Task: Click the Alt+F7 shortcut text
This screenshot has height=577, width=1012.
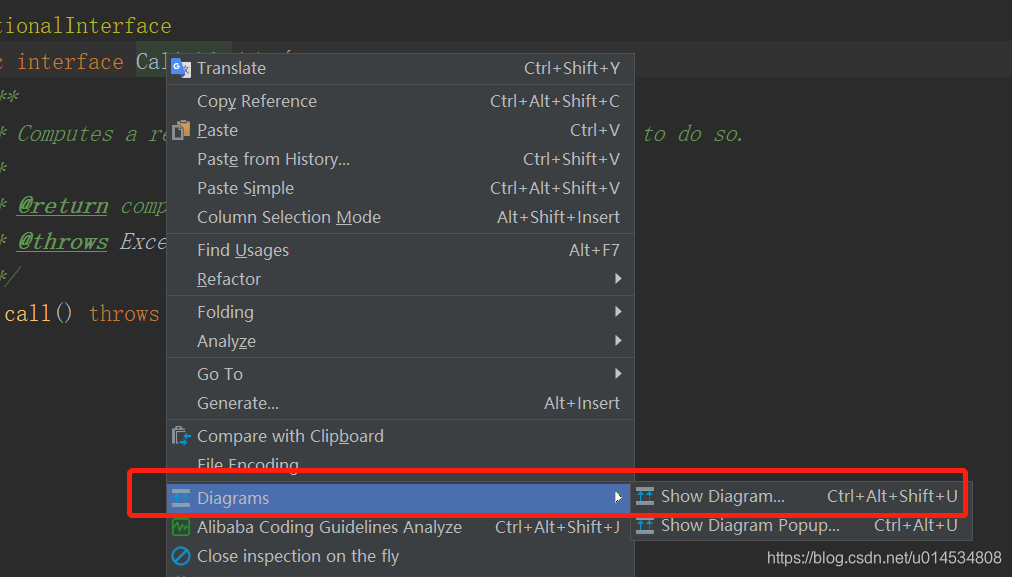Action: (594, 250)
